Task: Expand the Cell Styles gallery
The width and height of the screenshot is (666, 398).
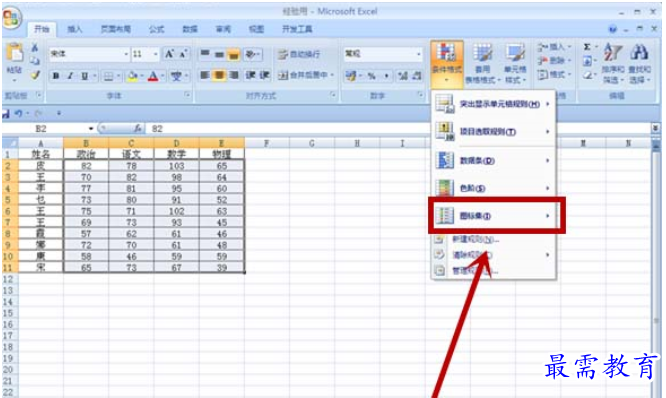Action: coord(515,63)
